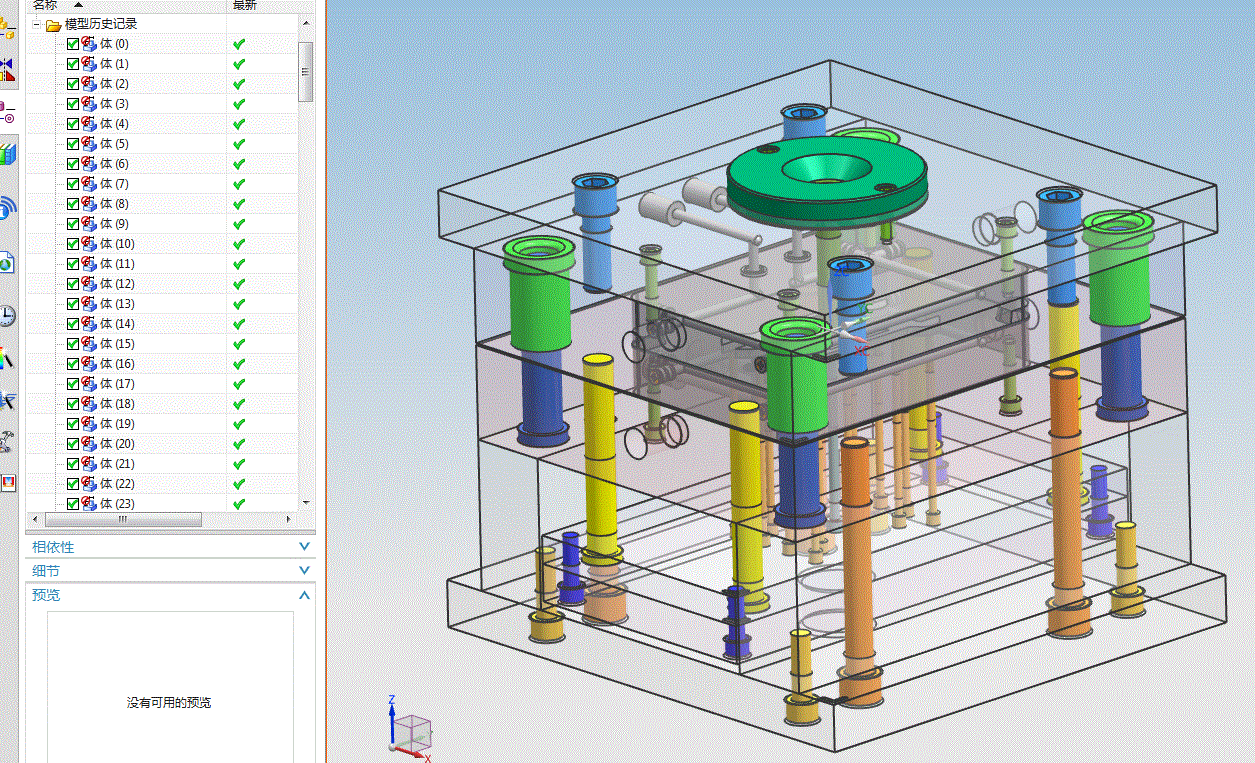1255x763 pixels.
Task: Open the Process Studio sidebar tab
Action: 7,400
